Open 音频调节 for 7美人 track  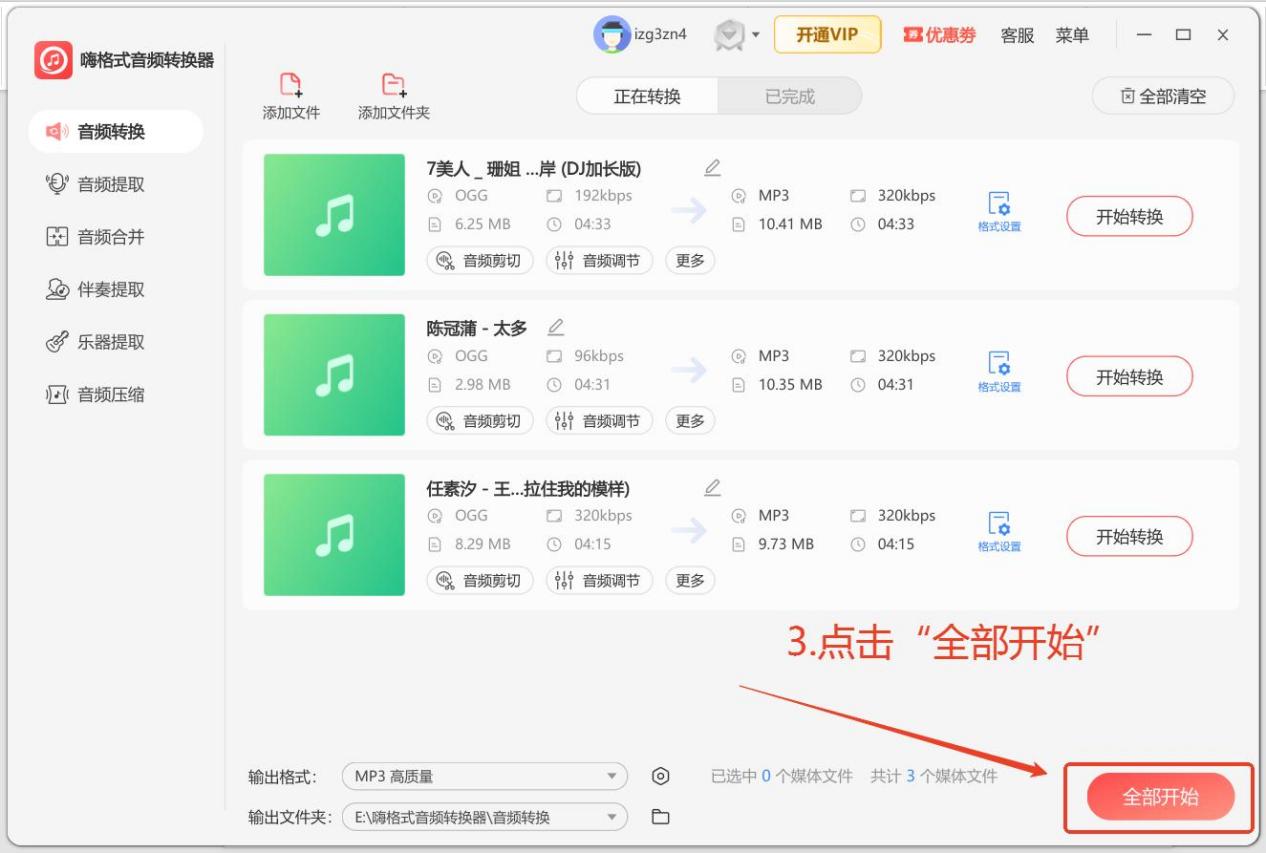tap(599, 261)
